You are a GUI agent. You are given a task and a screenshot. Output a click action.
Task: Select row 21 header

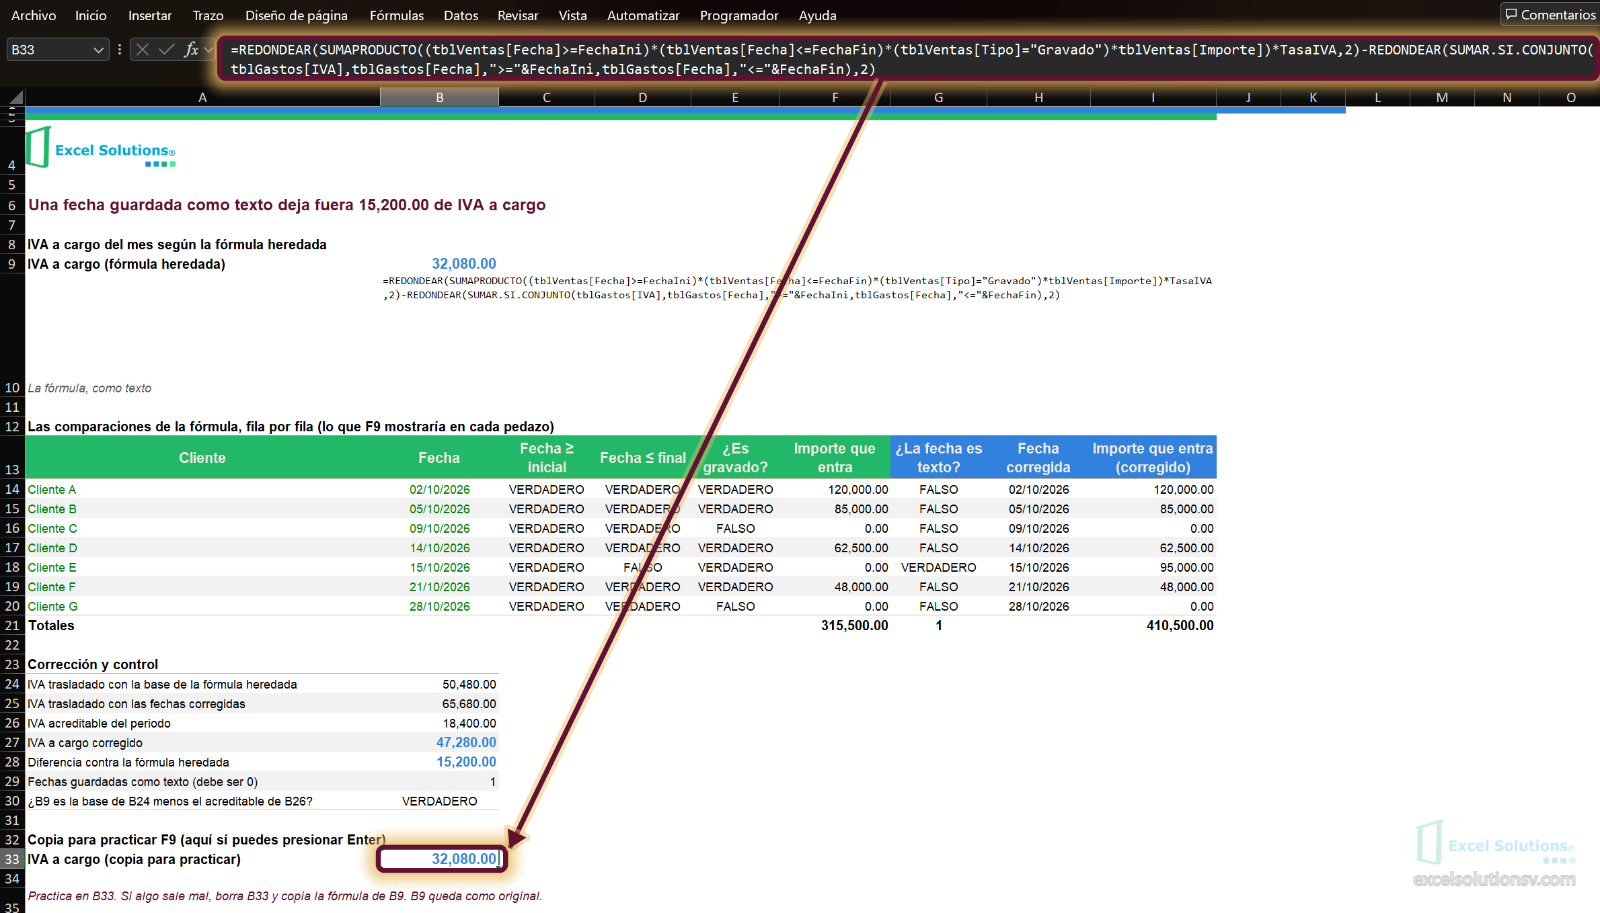[12, 626]
